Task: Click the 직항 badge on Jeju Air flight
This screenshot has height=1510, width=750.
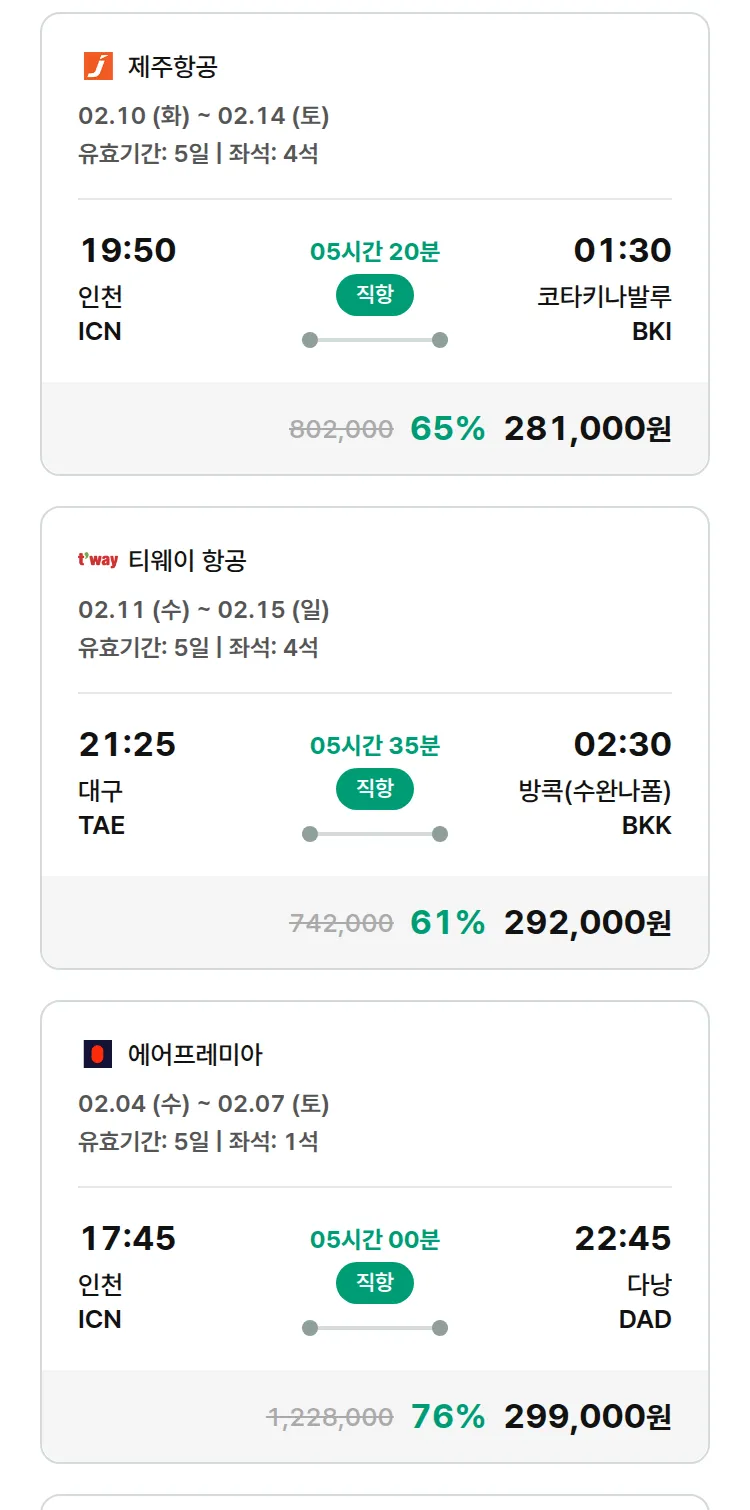Action: [374, 295]
